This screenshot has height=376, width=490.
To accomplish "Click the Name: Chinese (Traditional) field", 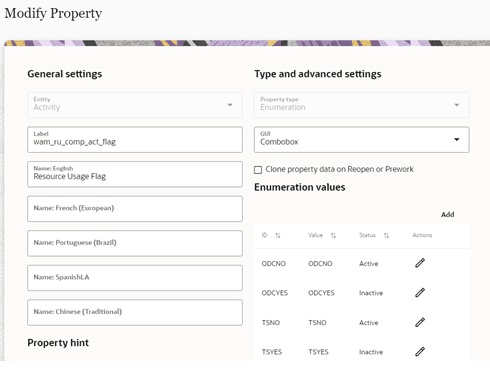I will click(135, 312).
